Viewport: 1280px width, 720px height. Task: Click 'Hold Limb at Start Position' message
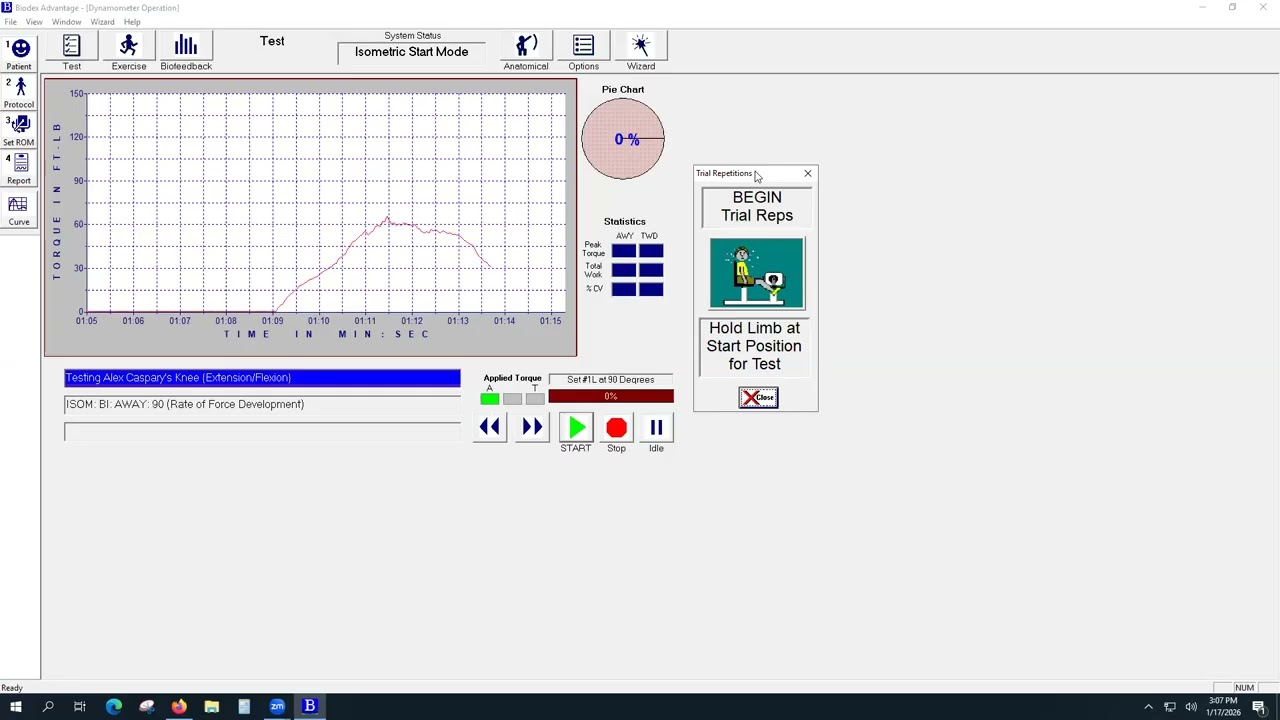[x=755, y=346]
